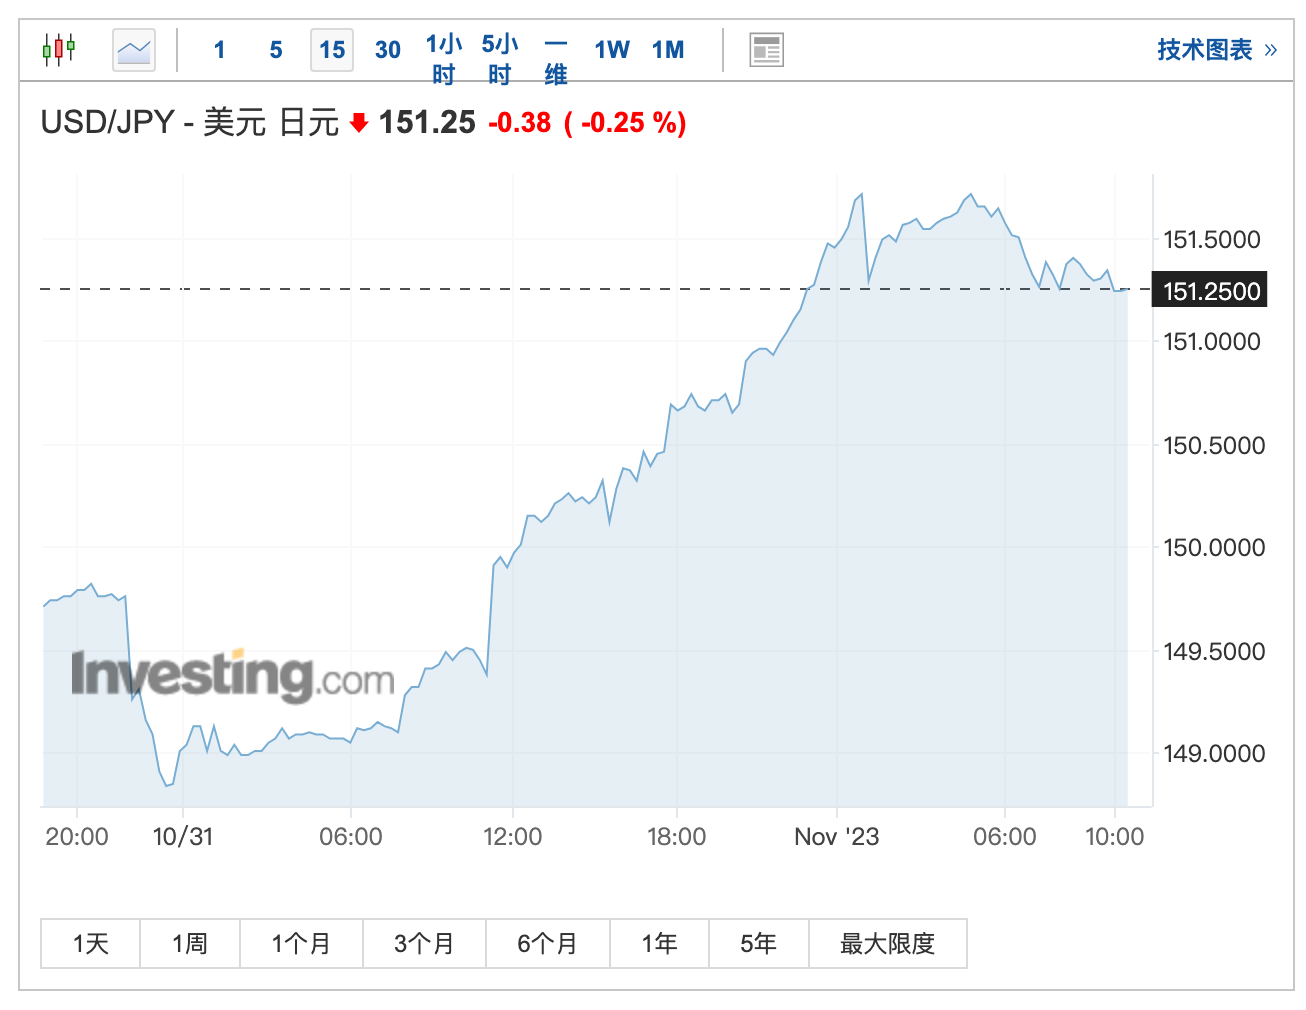Choose the 30 minute interval
Viewport: 1306px width, 1010px height.
point(388,50)
